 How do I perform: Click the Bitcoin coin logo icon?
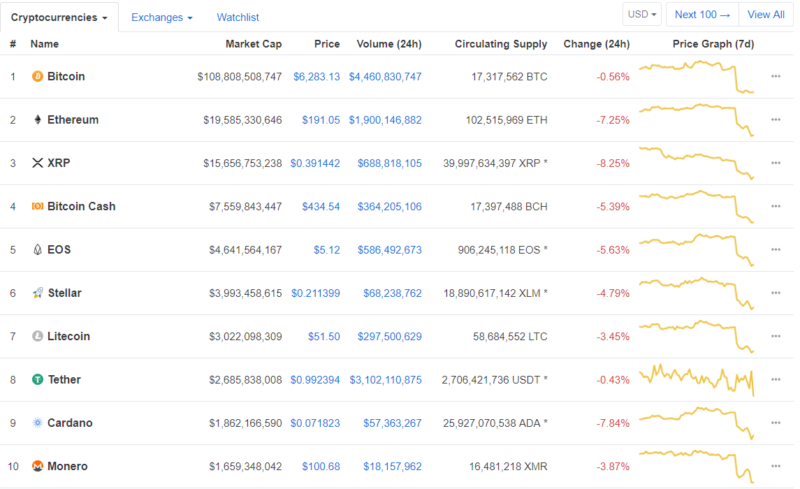(x=37, y=77)
